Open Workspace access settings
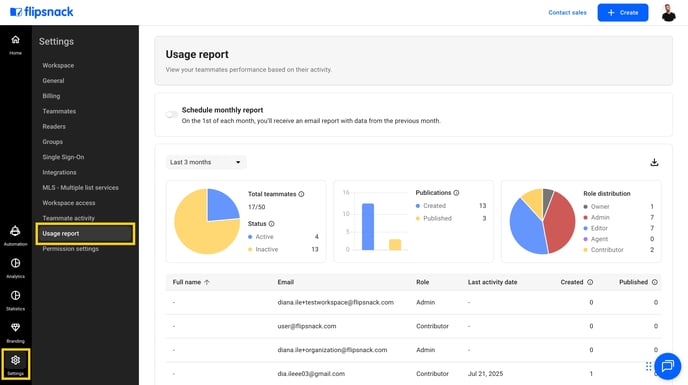 [68, 203]
